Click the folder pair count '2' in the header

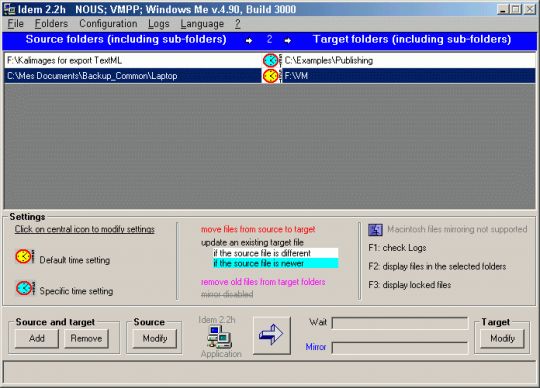[269, 39]
